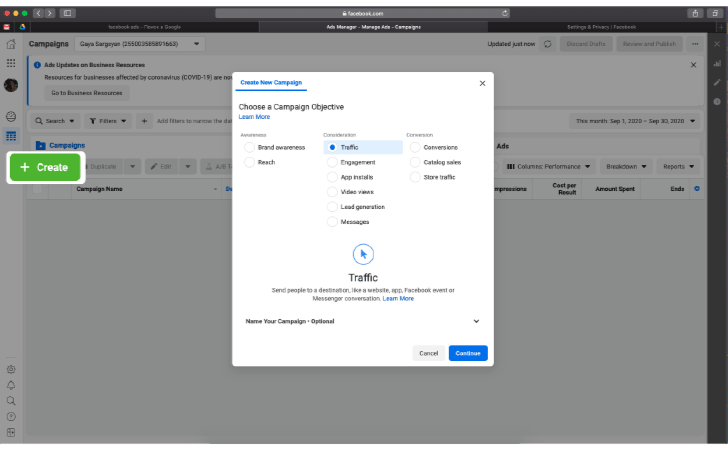Open the Search dropdown
Viewport: 728px width, 450px height.
55,121
